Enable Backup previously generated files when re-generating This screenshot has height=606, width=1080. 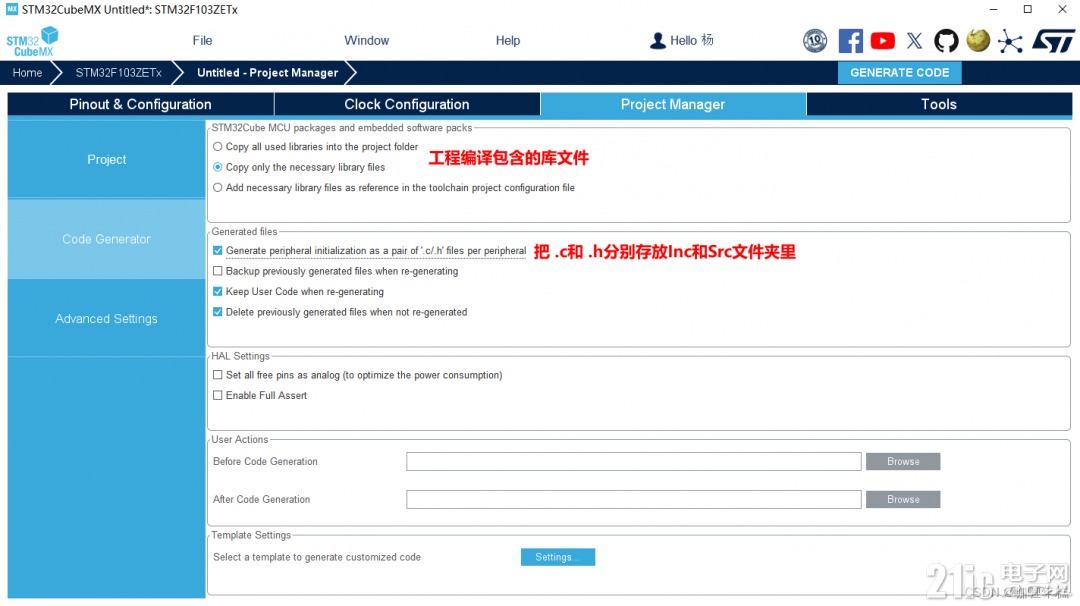coord(218,271)
